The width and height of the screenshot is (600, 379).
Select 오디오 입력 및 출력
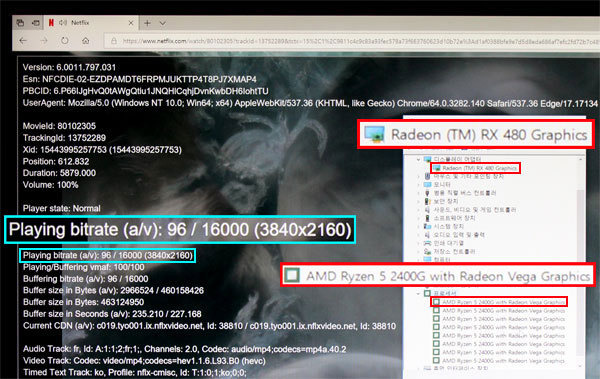[x=459, y=235]
